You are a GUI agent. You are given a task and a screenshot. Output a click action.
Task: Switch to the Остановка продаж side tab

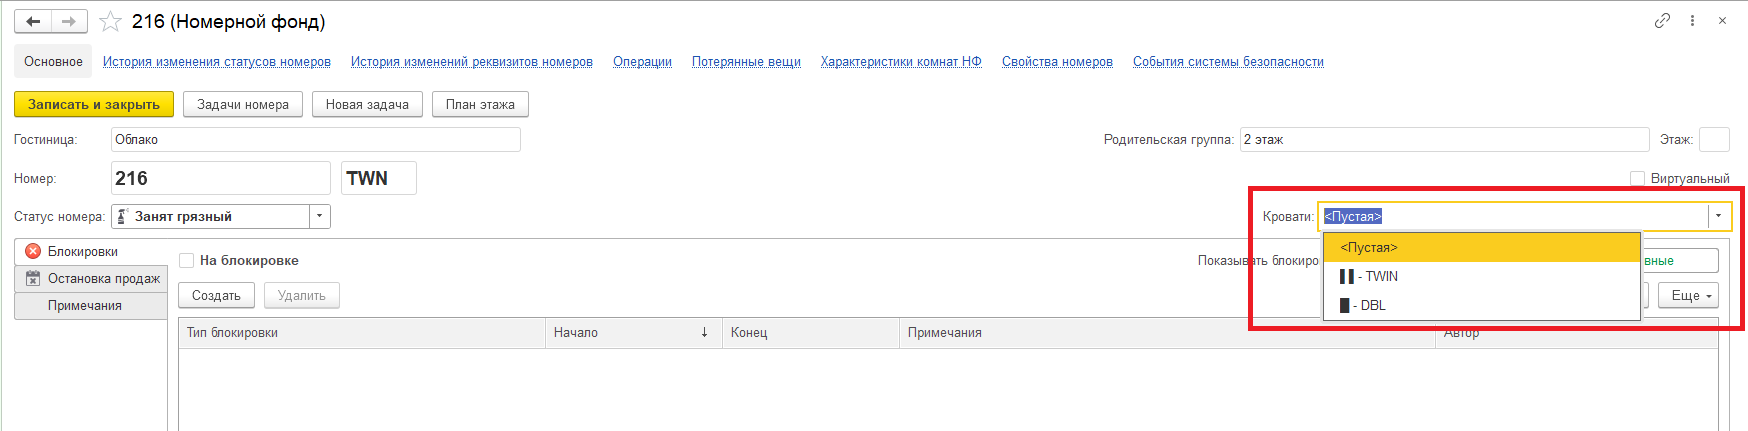[x=91, y=278]
